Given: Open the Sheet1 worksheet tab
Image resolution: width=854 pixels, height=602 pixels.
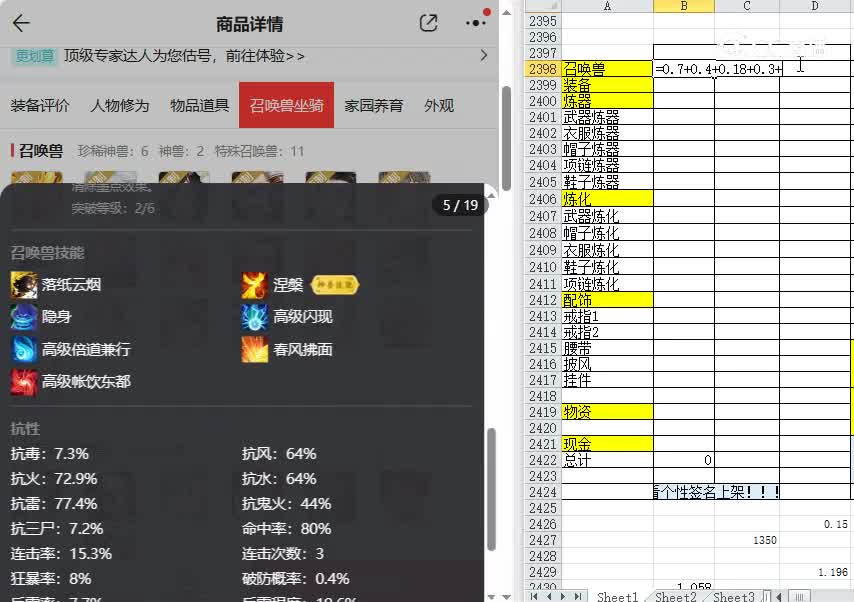Looking at the screenshot, I should [617, 597].
